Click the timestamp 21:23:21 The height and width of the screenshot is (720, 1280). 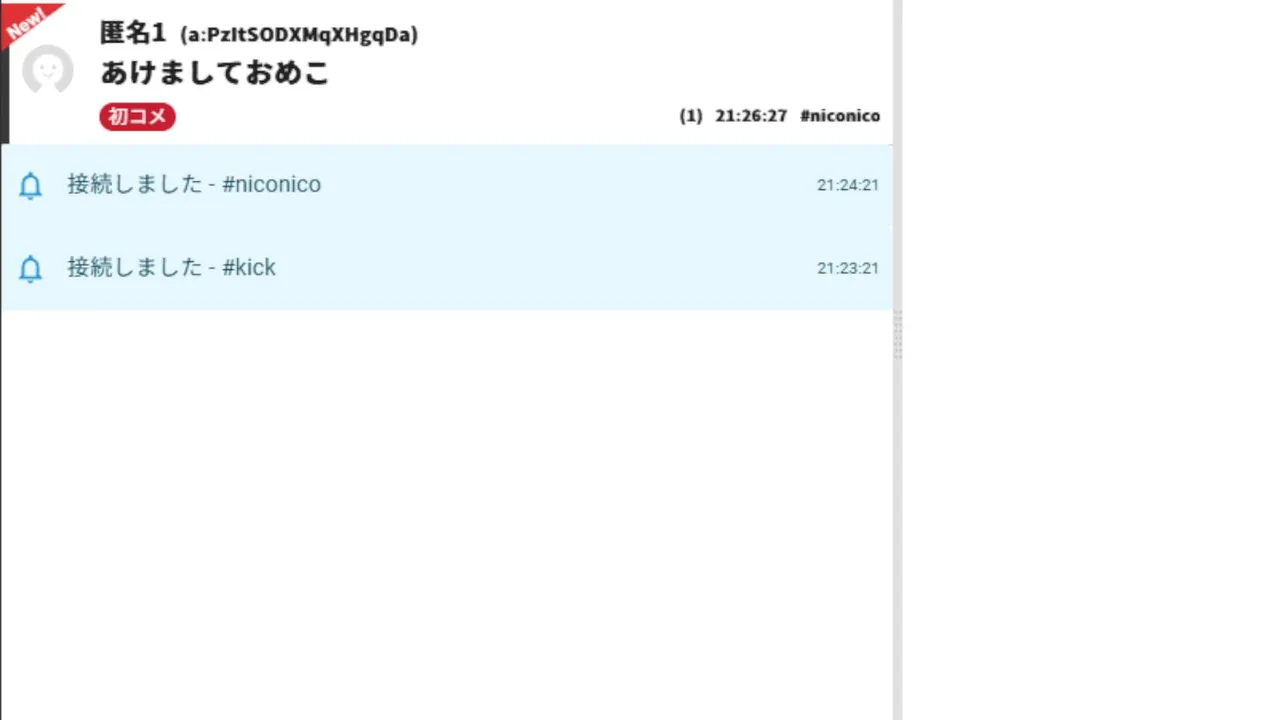tap(848, 268)
